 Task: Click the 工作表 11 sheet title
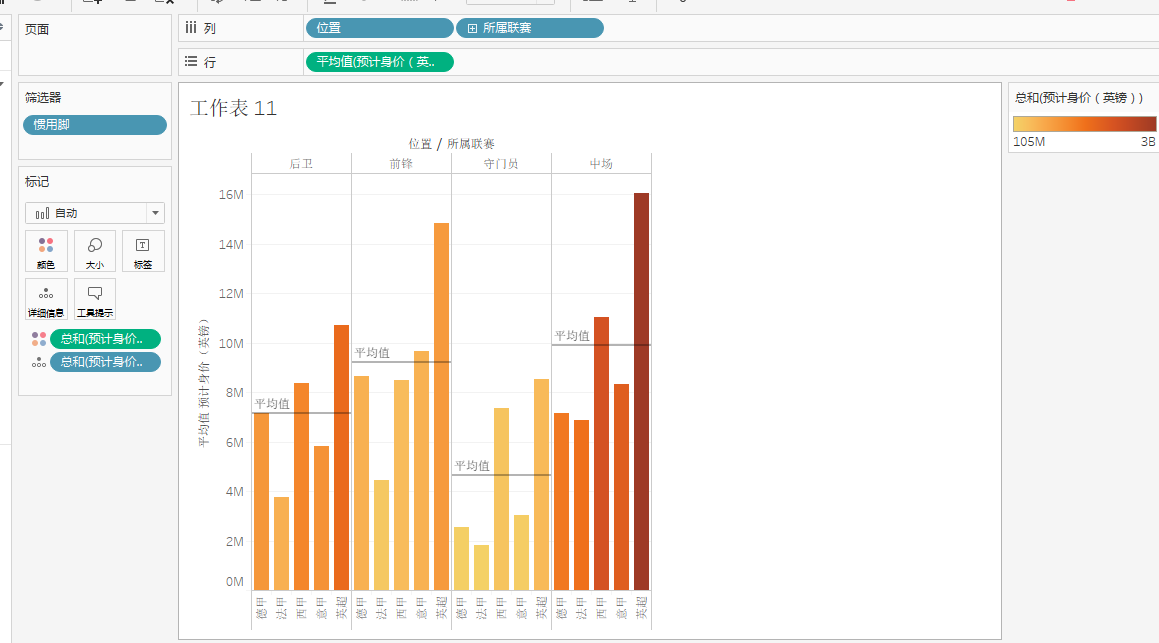pos(234,108)
